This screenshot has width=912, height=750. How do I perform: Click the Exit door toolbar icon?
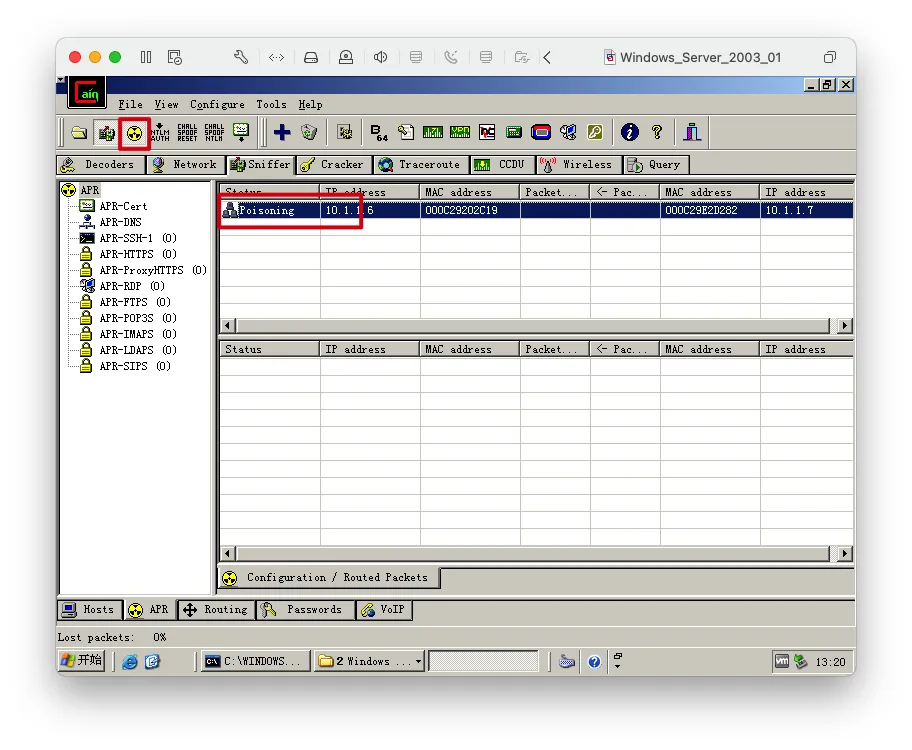click(692, 133)
